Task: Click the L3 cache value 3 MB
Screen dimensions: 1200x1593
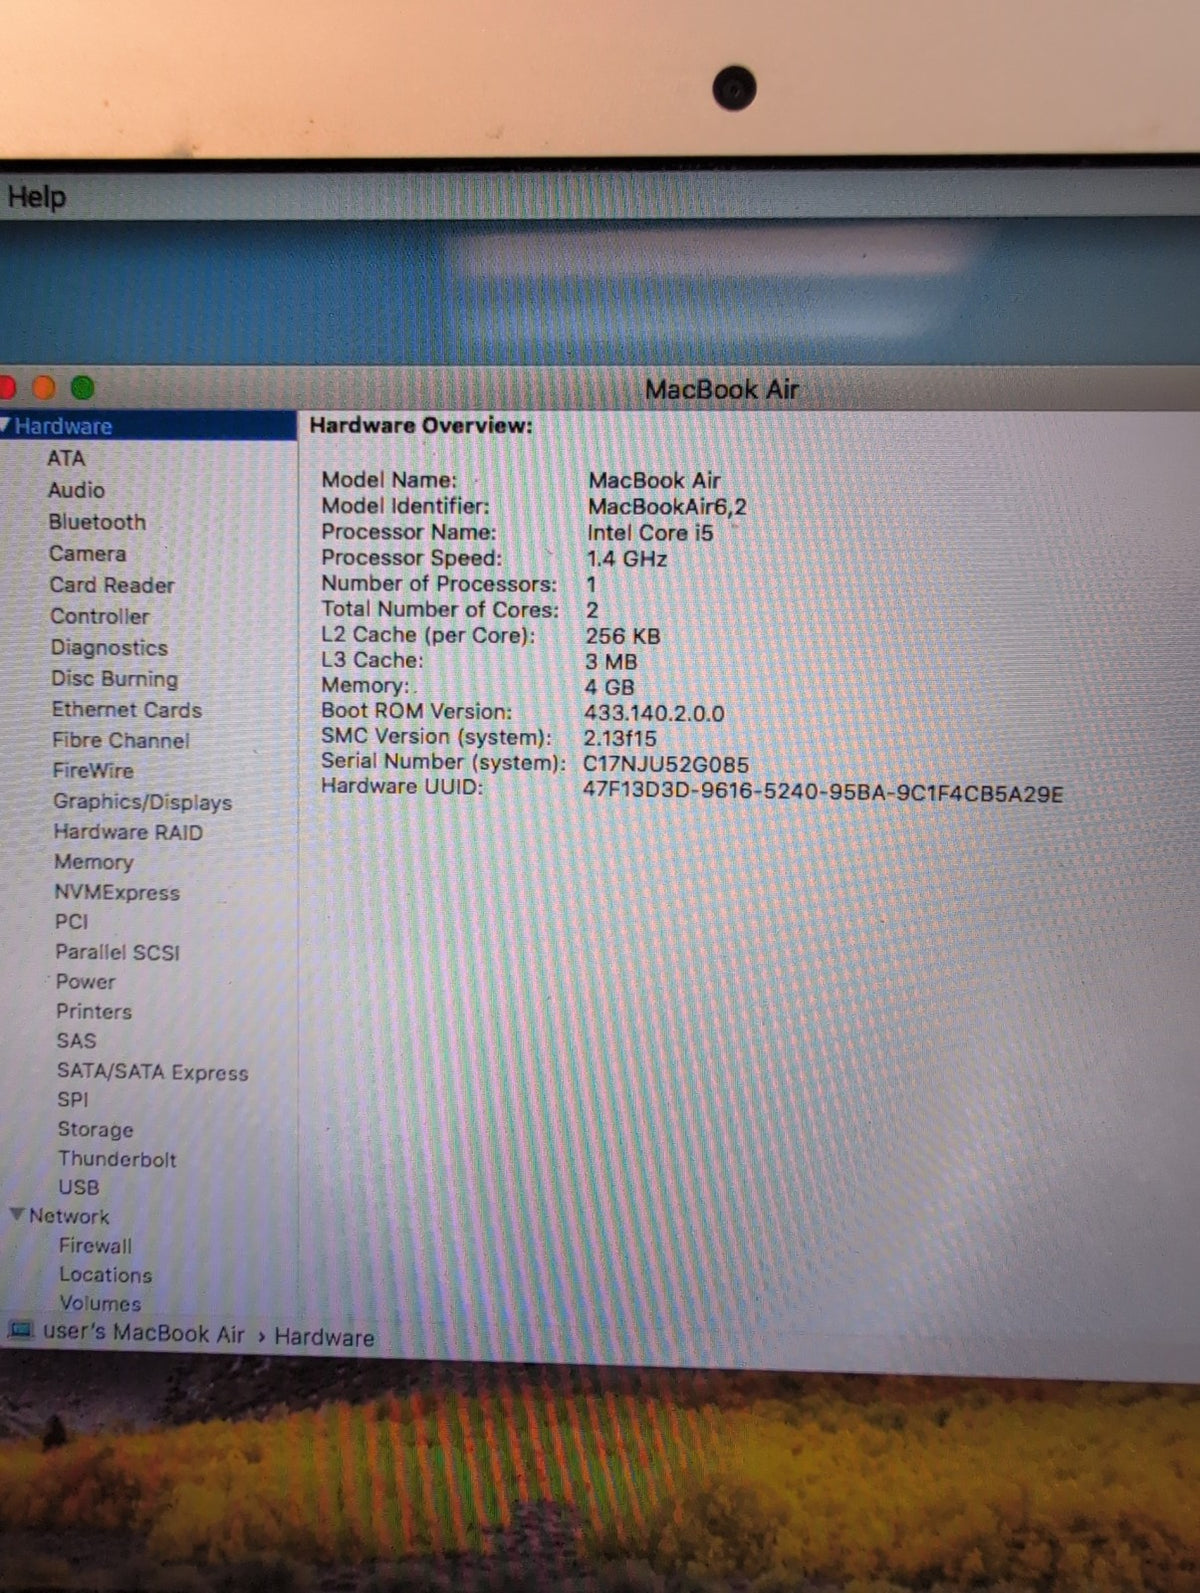Action: [611, 662]
